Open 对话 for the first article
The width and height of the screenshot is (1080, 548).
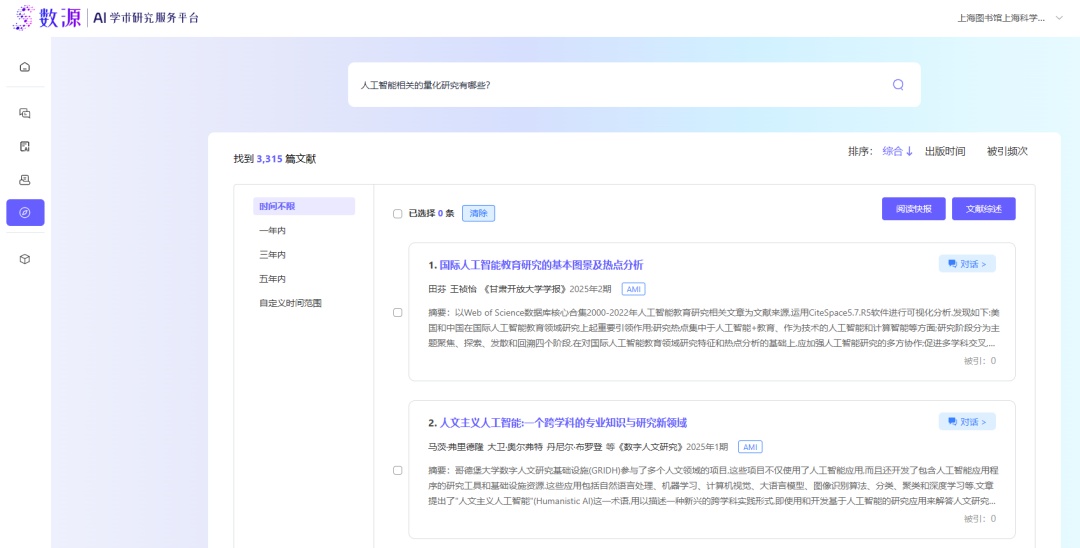coord(966,264)
